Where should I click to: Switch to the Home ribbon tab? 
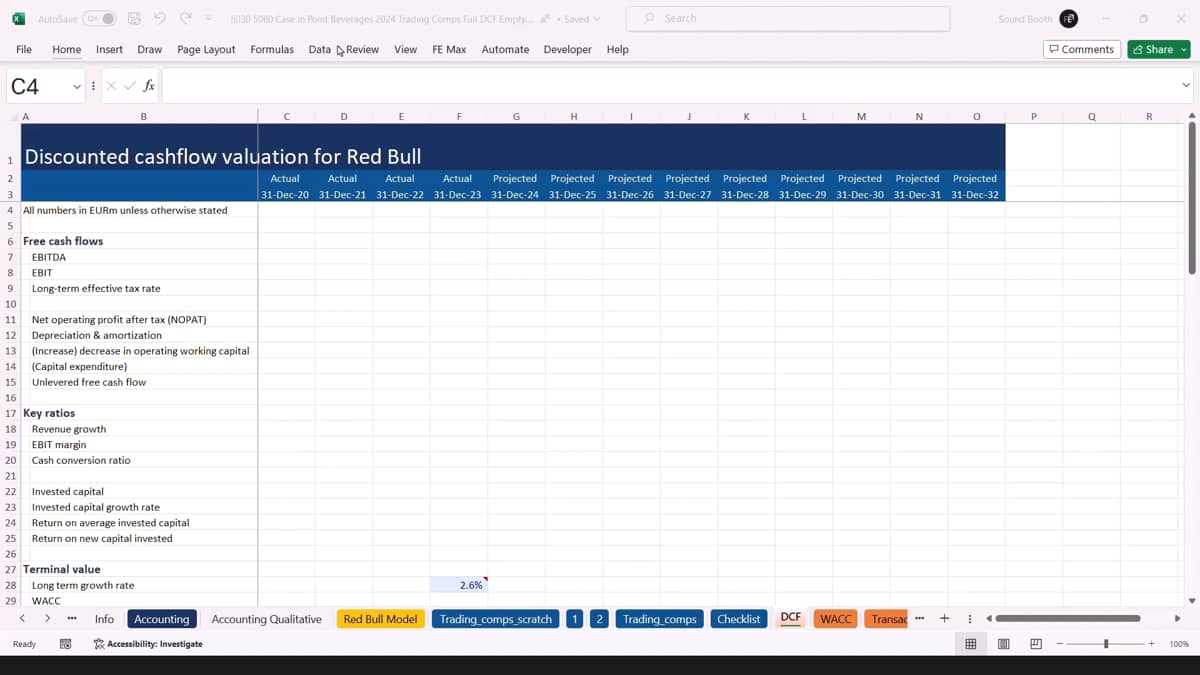click(x=67, y=49)
